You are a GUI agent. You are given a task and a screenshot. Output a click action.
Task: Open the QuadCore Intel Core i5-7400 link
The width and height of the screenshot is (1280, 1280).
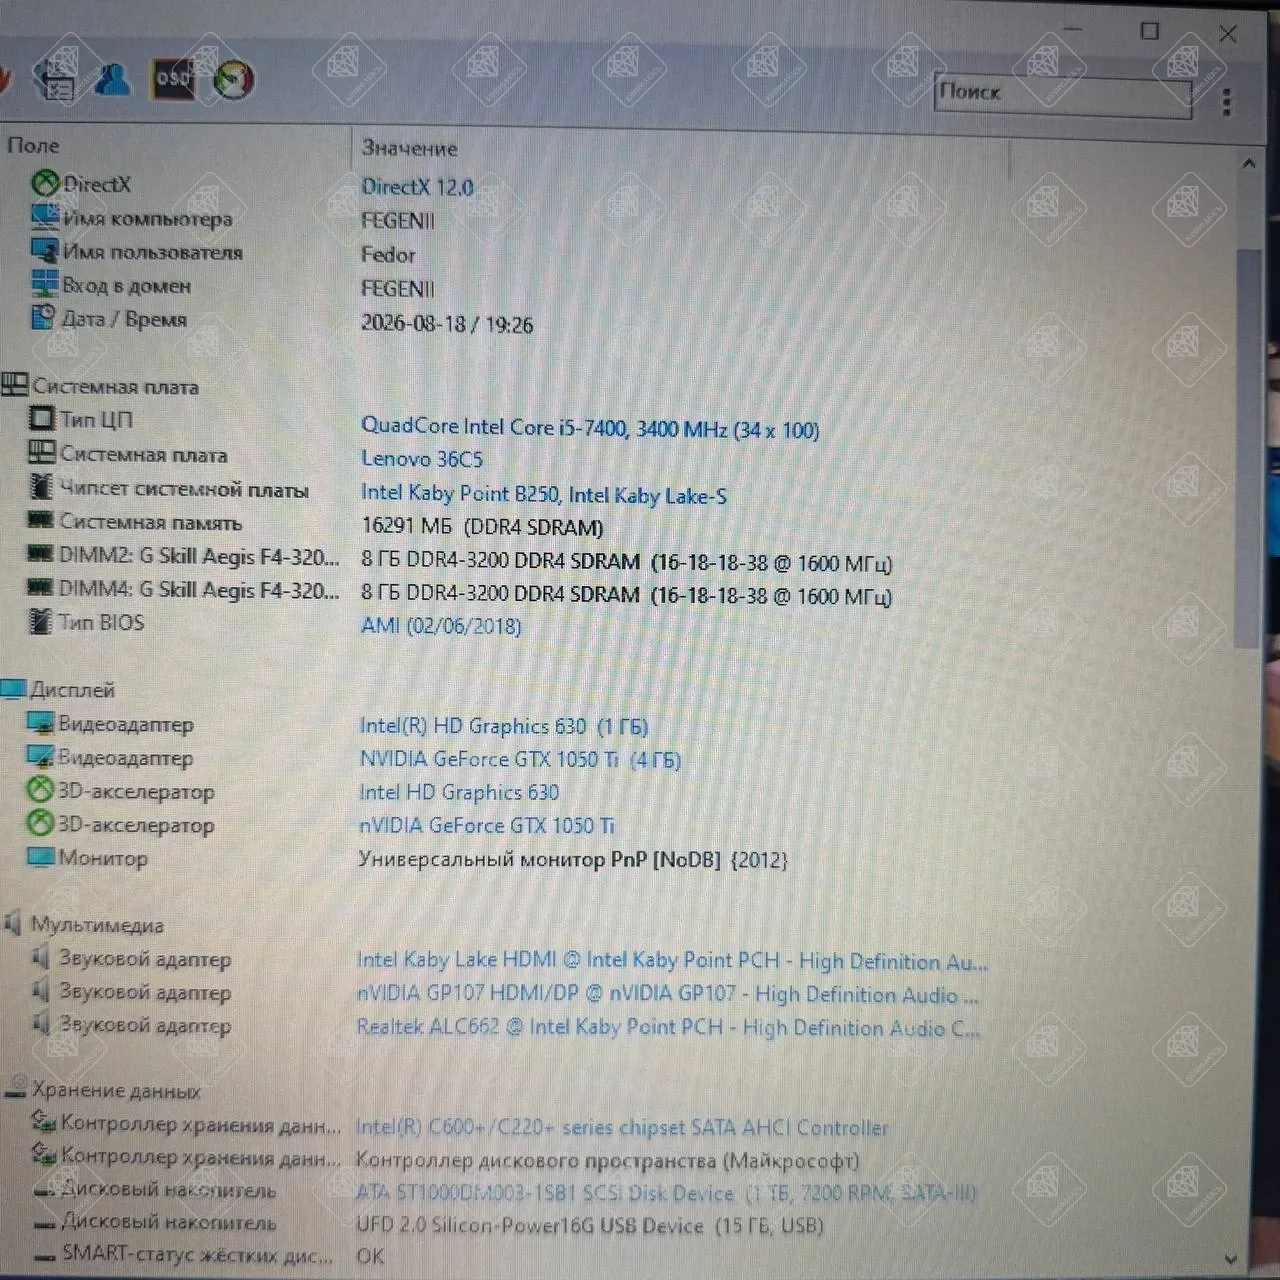[x=590, y=428]
